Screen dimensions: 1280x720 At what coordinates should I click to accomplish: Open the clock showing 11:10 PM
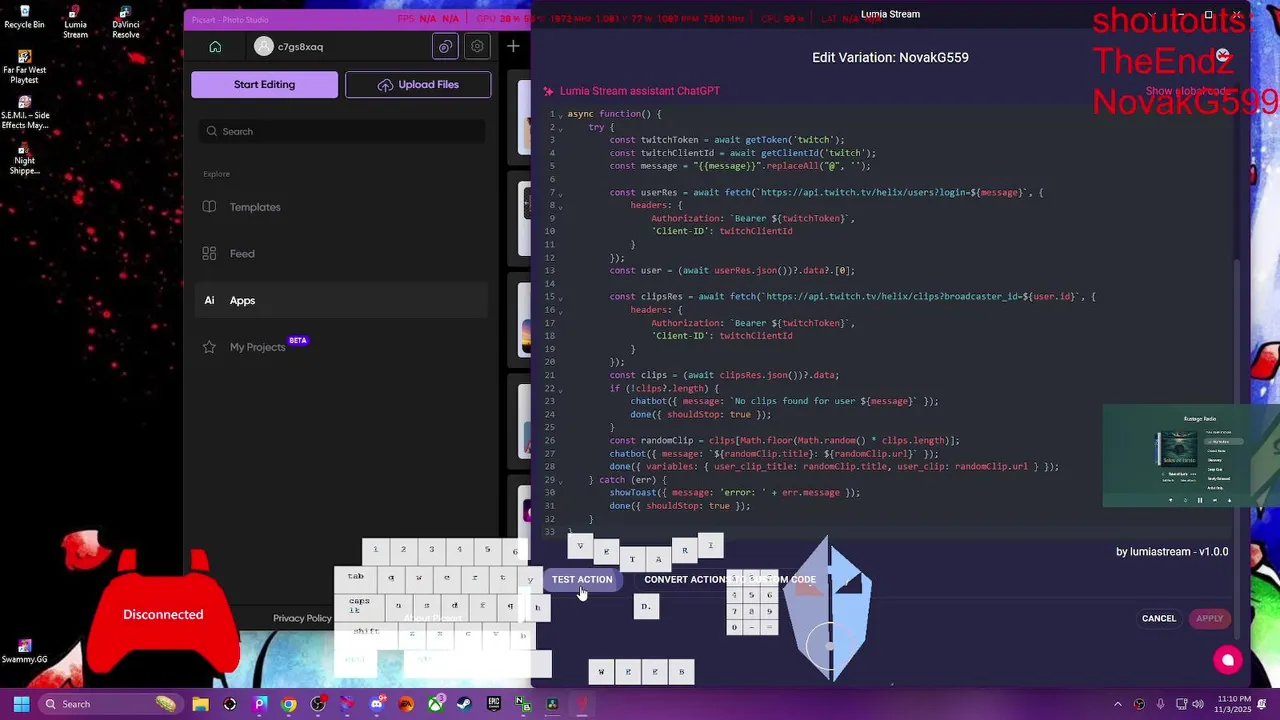[1233, 704]
